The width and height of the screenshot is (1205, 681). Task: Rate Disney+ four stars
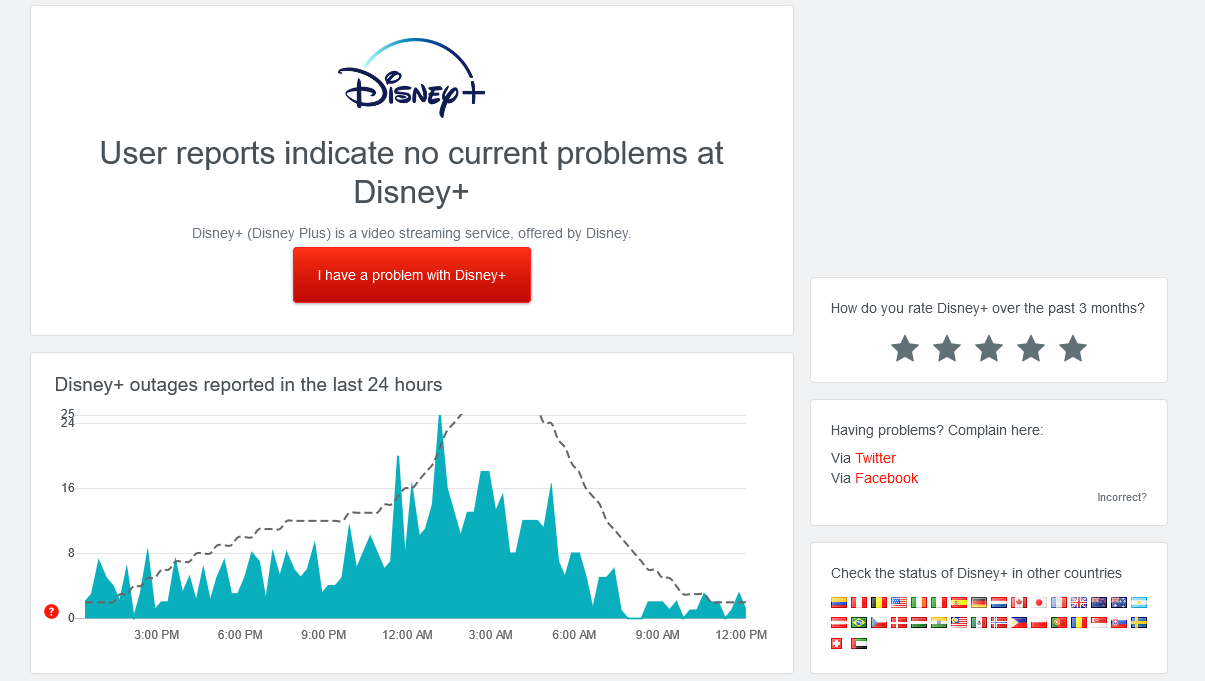point(1031,349)
